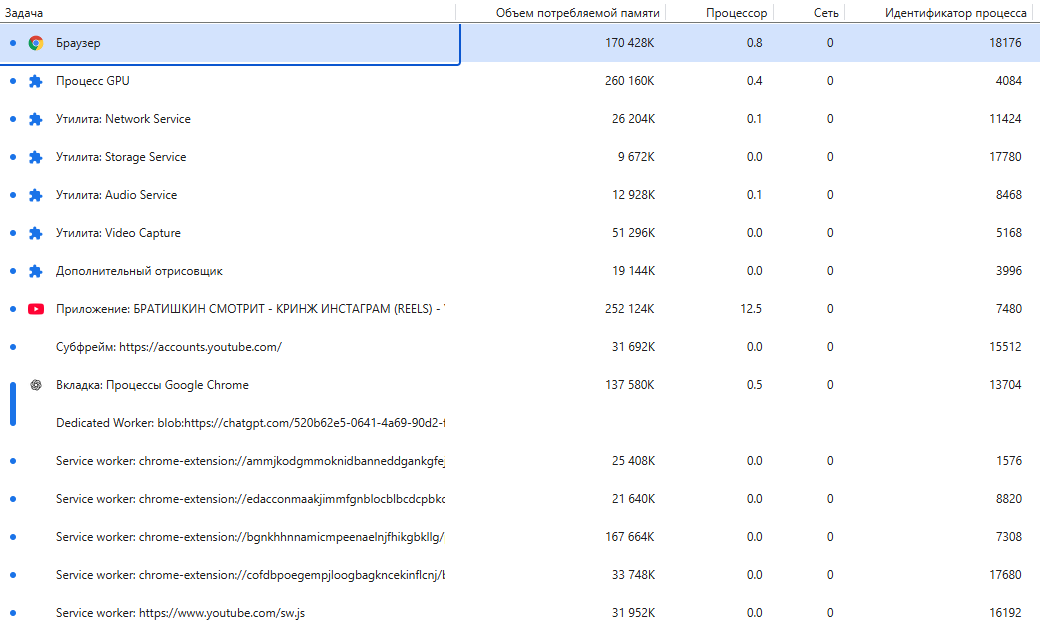Click process ID 4084
Viewport: 1040px width, 636px height.
pyautogui.click(x=1009, y=81)
